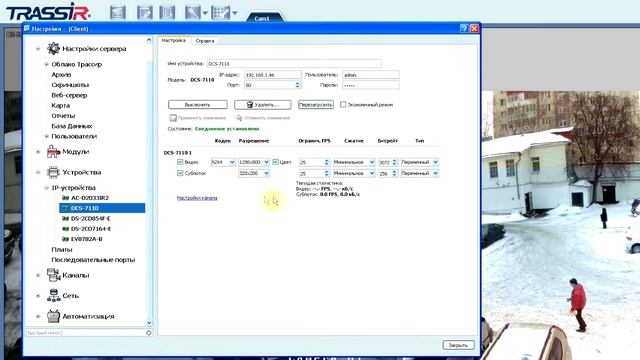Click the device name input field
Image resolution: width=640 pixels, height=360 pixels.
click(294, 64)
